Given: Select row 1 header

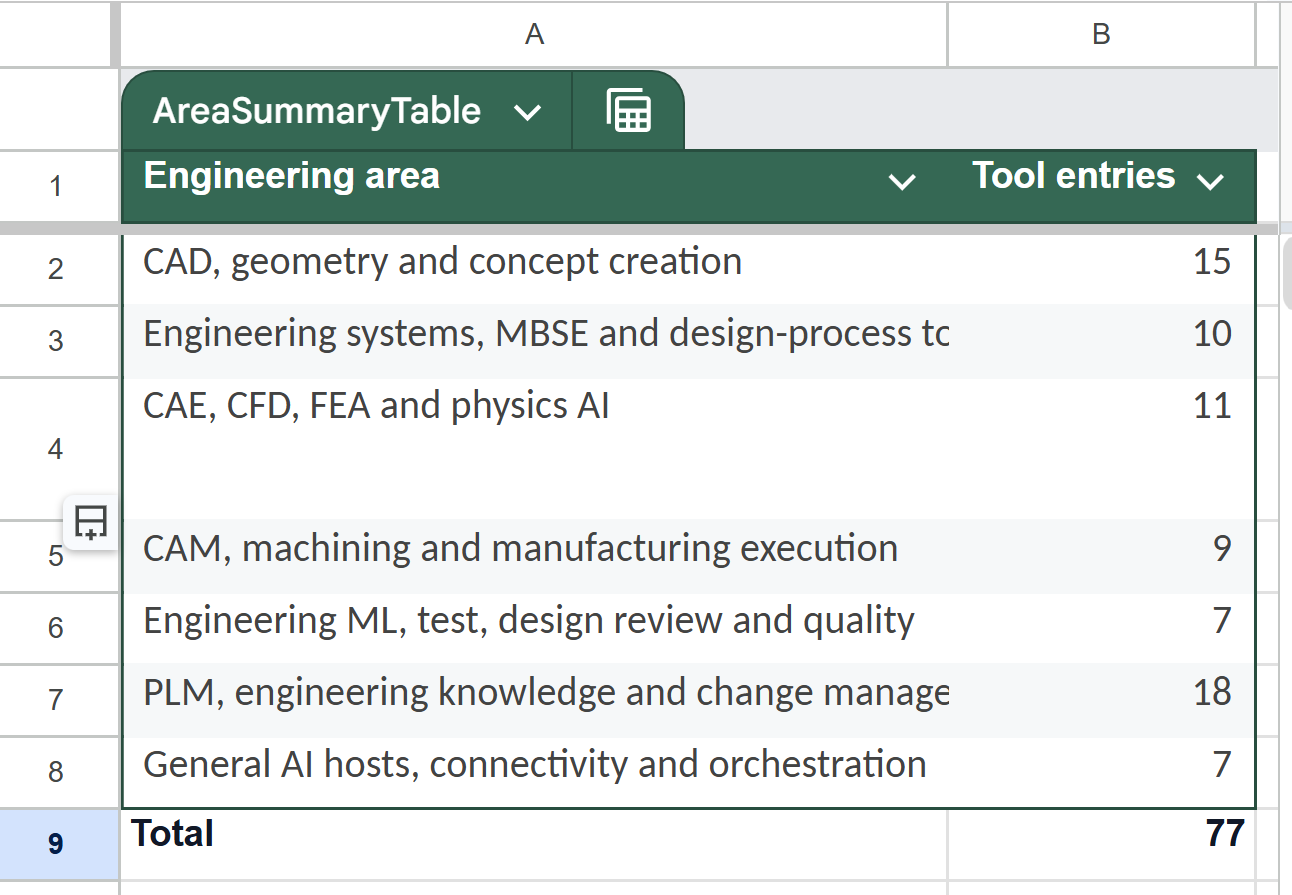Looking at the screenshot, I should pyautogui.click(x=55, y=186).
